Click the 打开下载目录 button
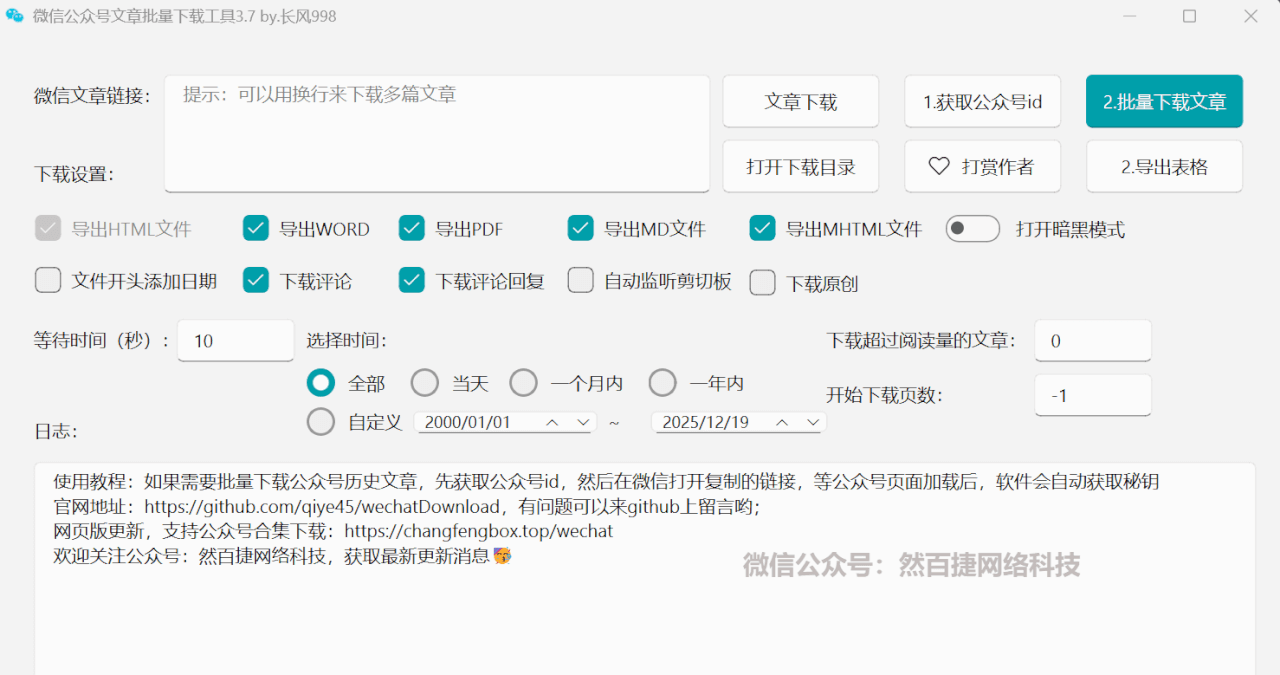 [800, 166]
